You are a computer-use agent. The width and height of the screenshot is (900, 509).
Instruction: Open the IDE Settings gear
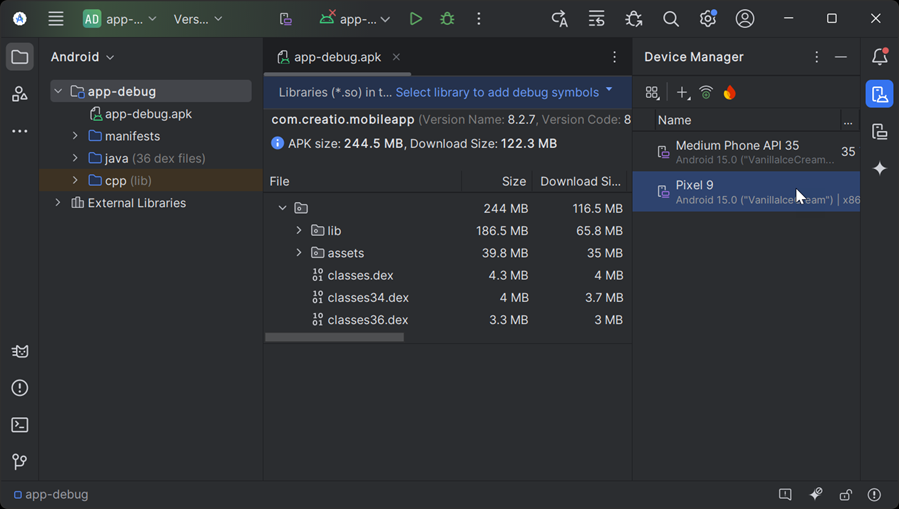(x=708, y=19)
